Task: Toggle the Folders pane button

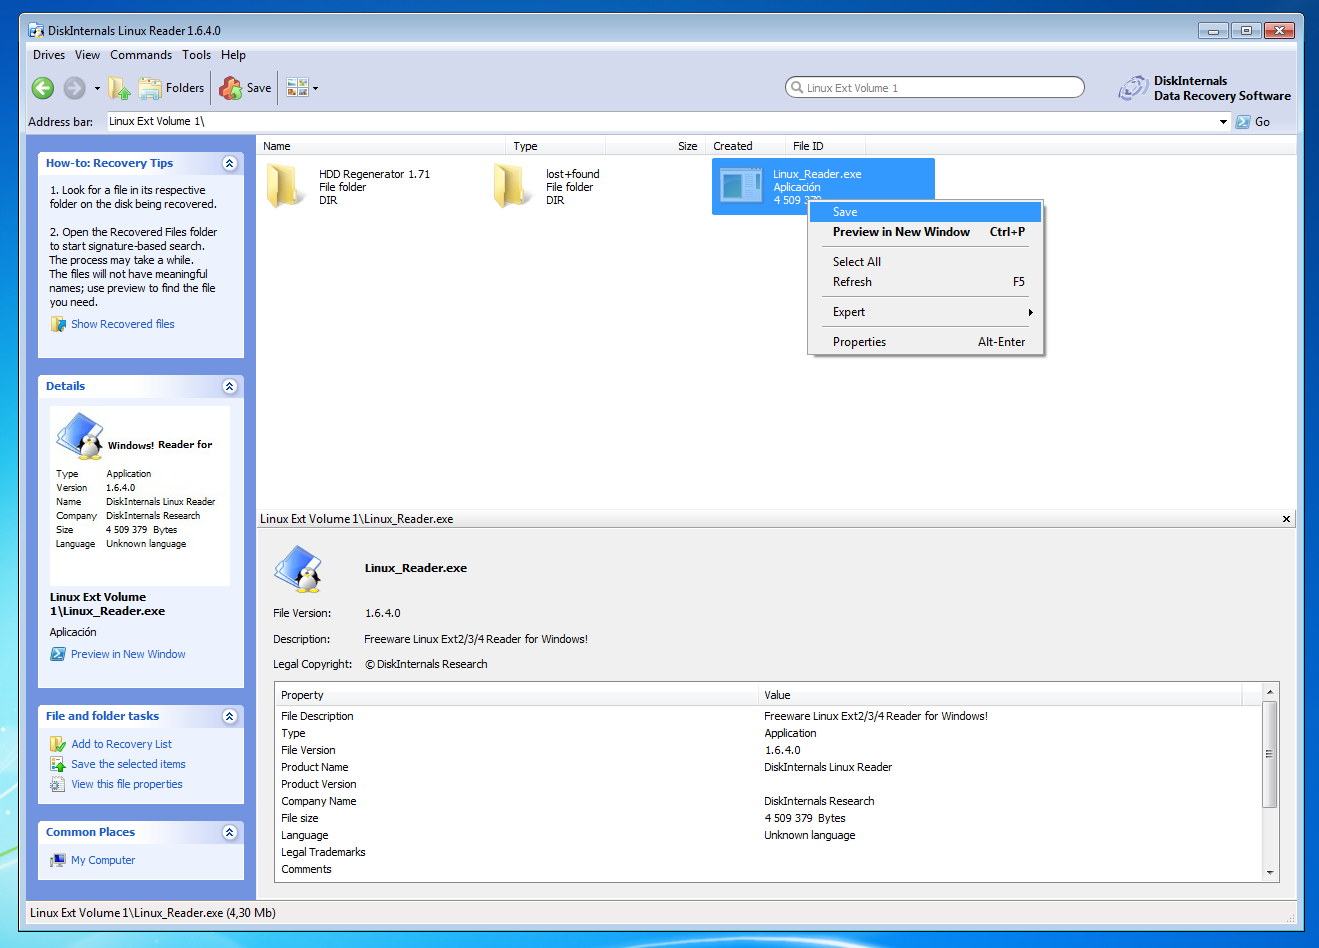Action: [x=171, y=88]
